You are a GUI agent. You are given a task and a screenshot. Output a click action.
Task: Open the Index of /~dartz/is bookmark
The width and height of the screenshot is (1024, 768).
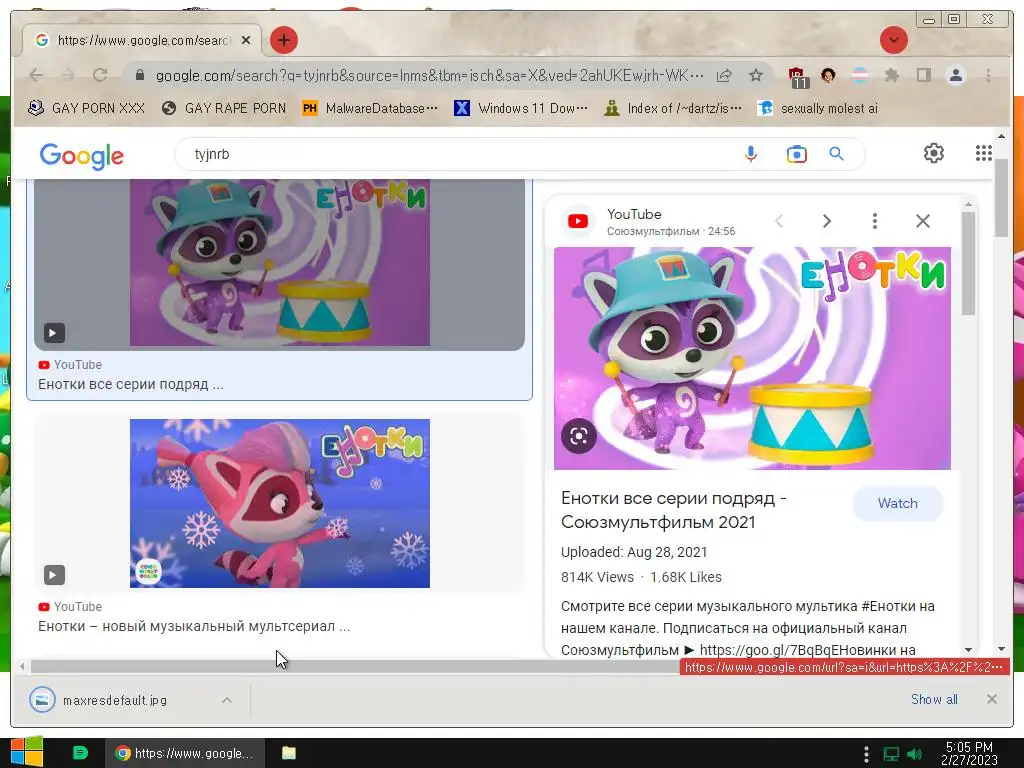[x=673, y=108]
